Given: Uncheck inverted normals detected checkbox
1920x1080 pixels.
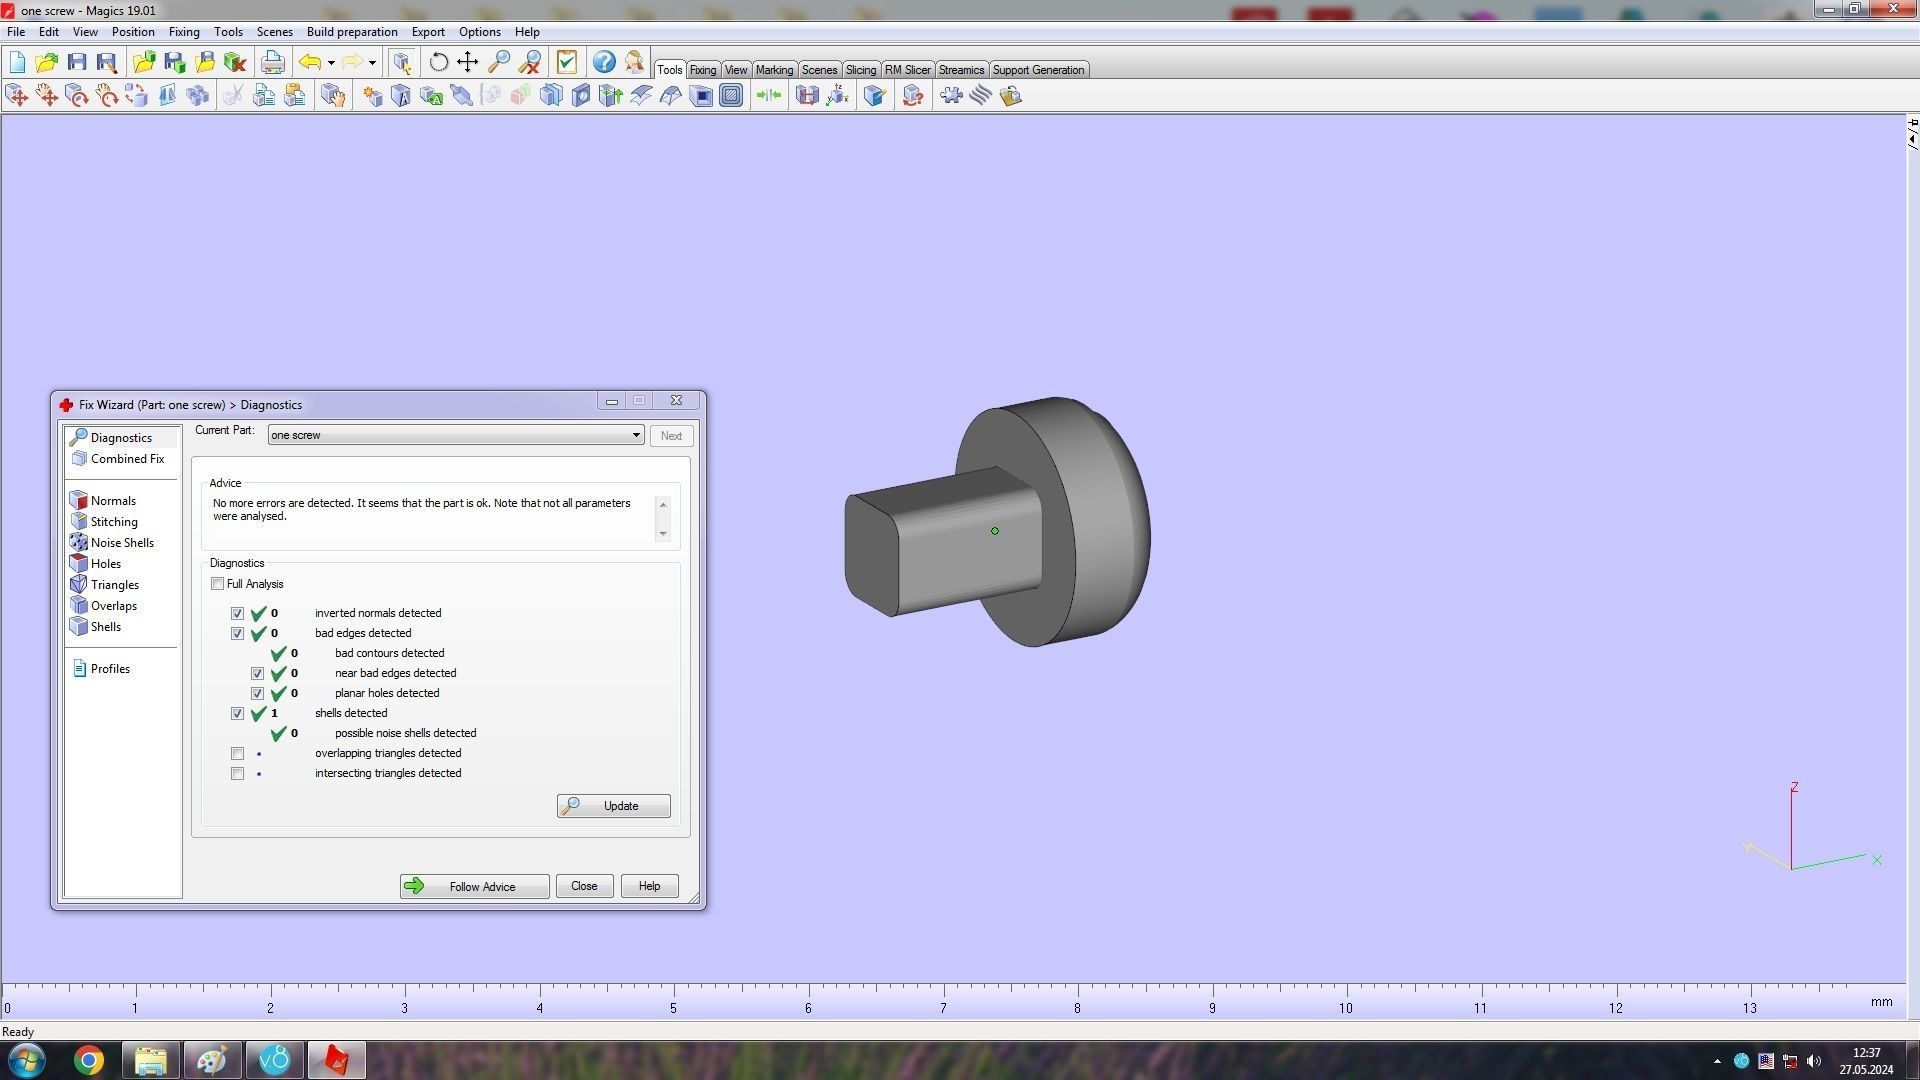Looking at the screenshot, I should 237,613.
